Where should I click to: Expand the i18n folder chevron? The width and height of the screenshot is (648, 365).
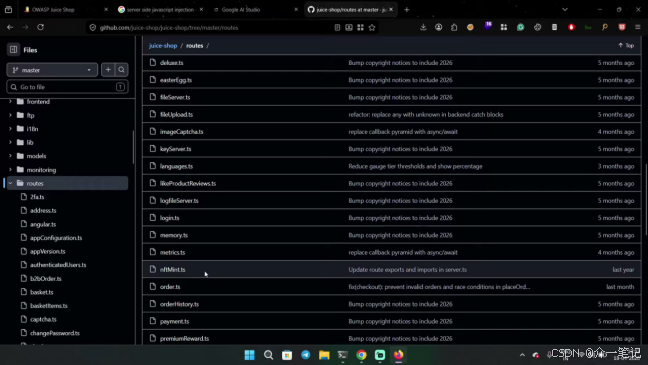10,129
